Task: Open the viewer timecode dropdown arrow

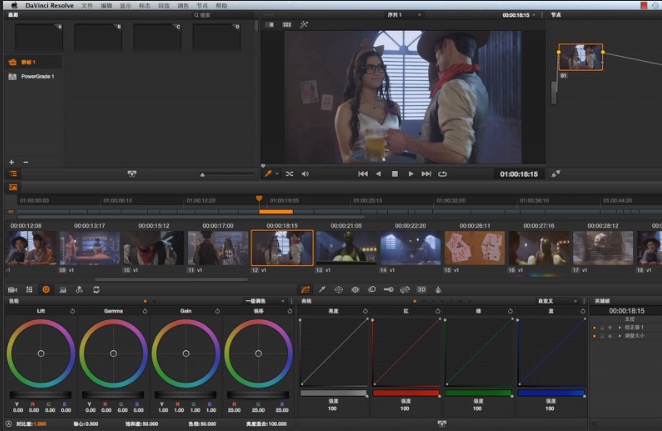Action: point(533,15)
